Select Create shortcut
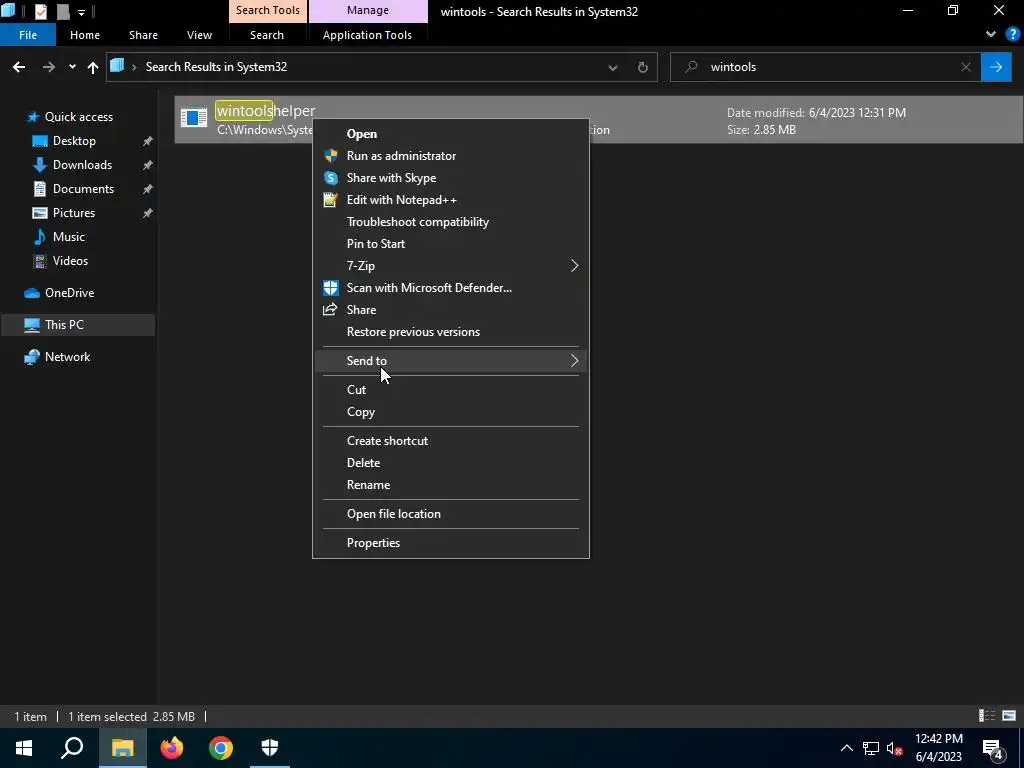Viewport: 1024px width, 768px height. [451, 441]
